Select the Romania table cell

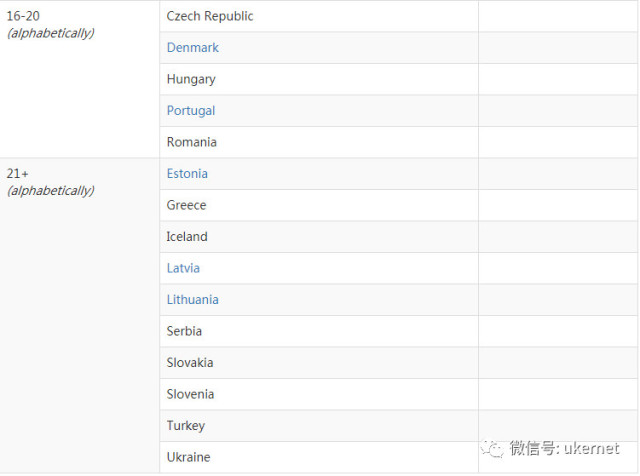tap(192, 142)
